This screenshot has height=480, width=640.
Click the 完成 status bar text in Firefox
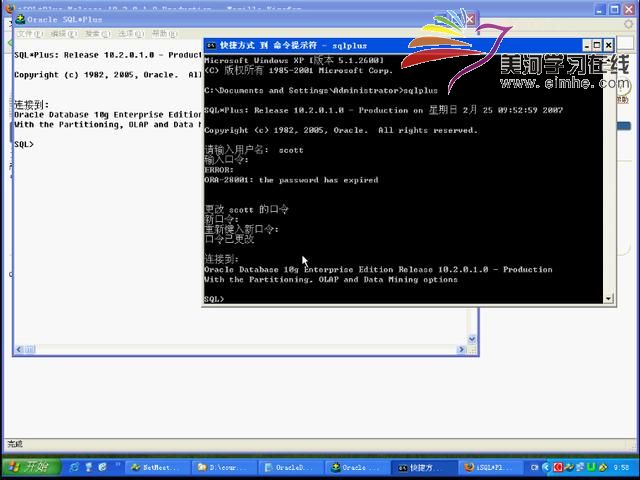tap(15, 444)
